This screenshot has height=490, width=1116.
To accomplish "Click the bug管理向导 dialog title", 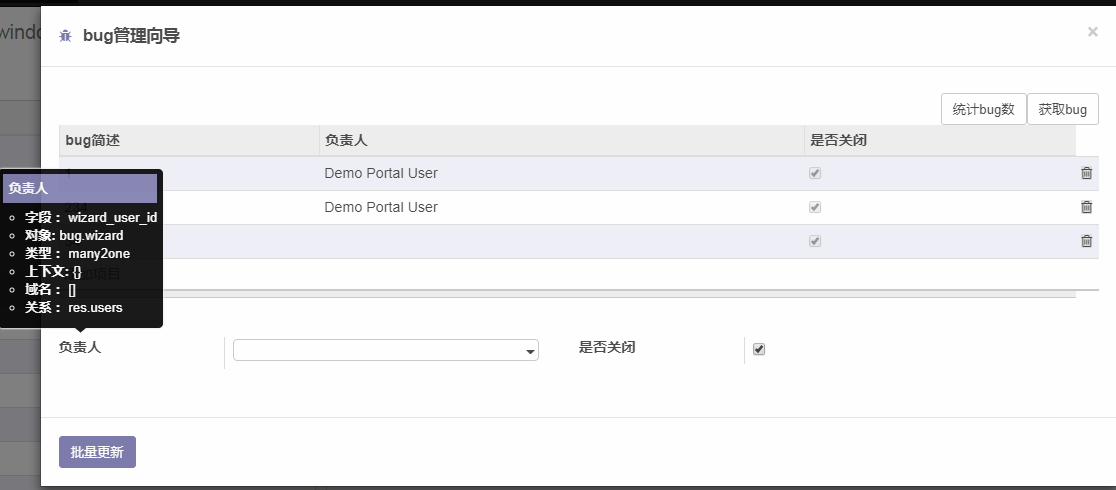I will click(x=132, y=36).
